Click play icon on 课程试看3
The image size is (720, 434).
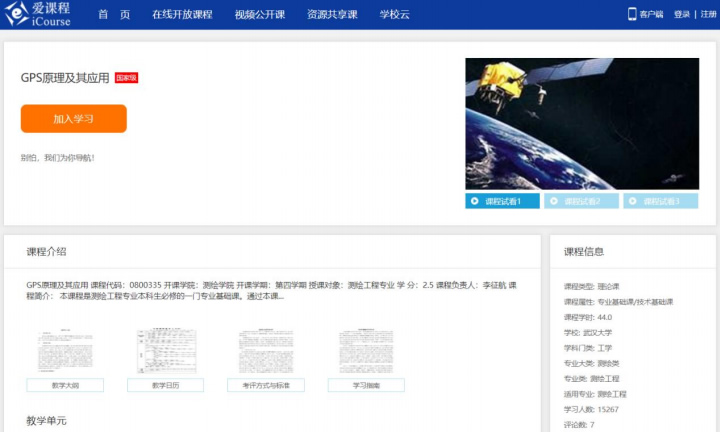tap(633, 201)
